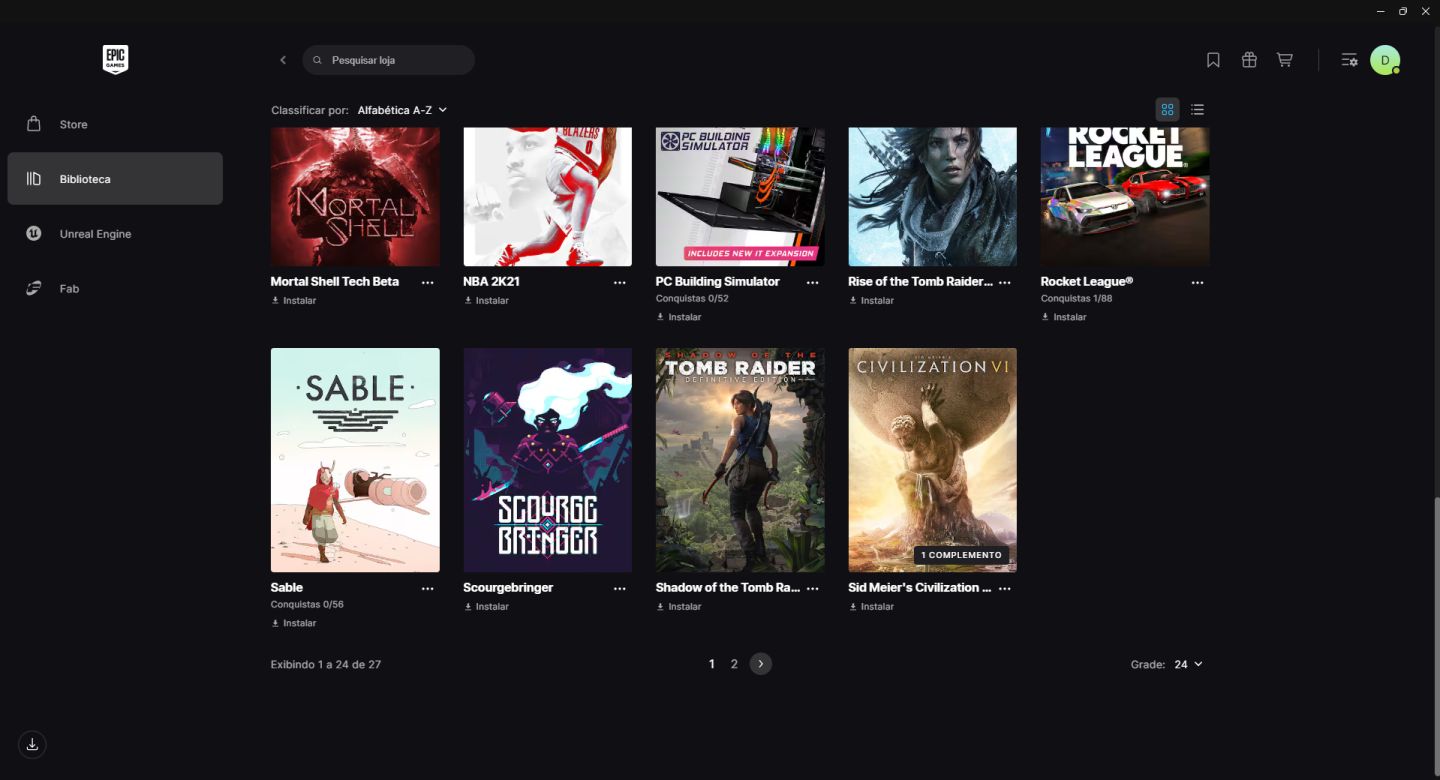Switch to list view

(x=1197, y=109)
